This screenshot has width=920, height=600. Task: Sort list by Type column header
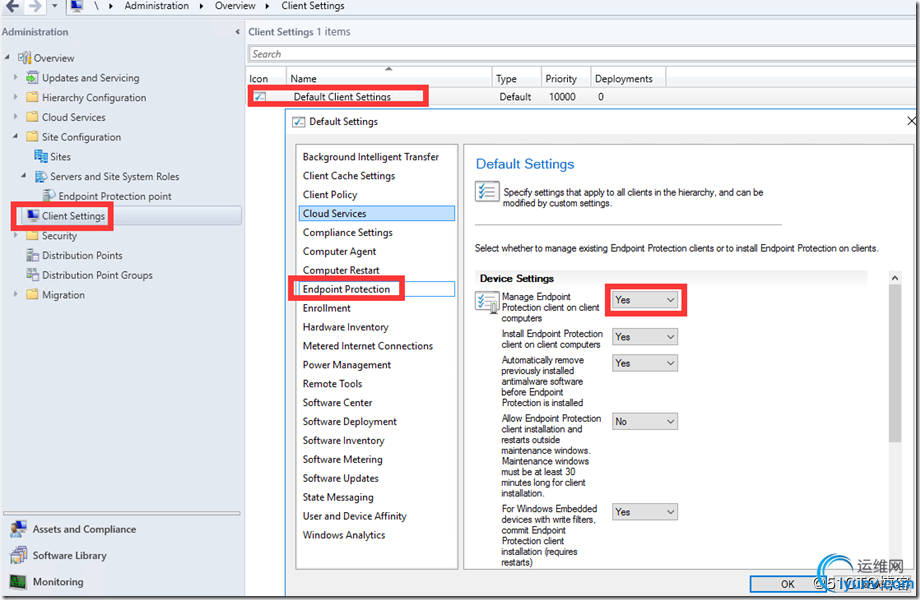(x=516, y=78)
